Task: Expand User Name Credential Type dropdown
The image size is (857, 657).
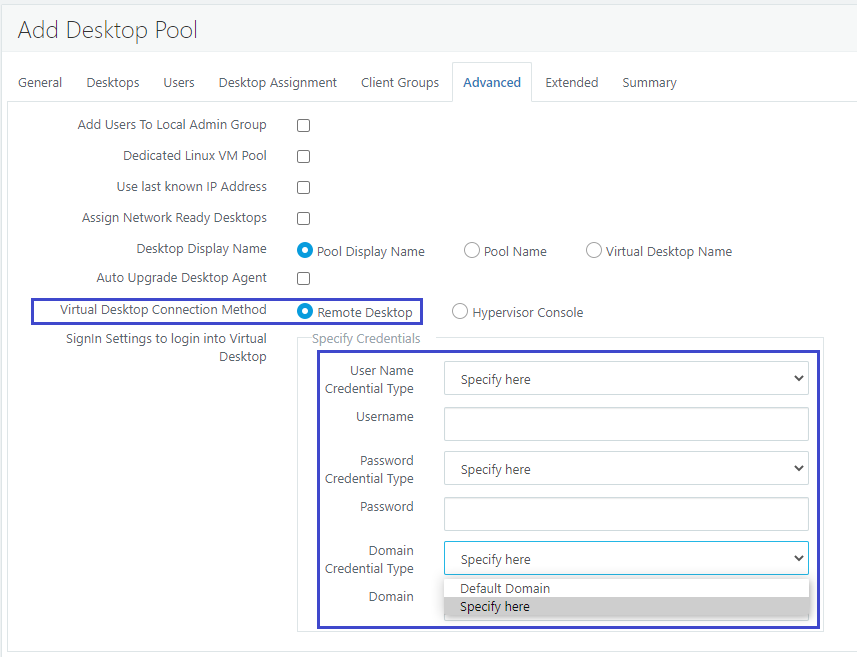Action: 626,378
